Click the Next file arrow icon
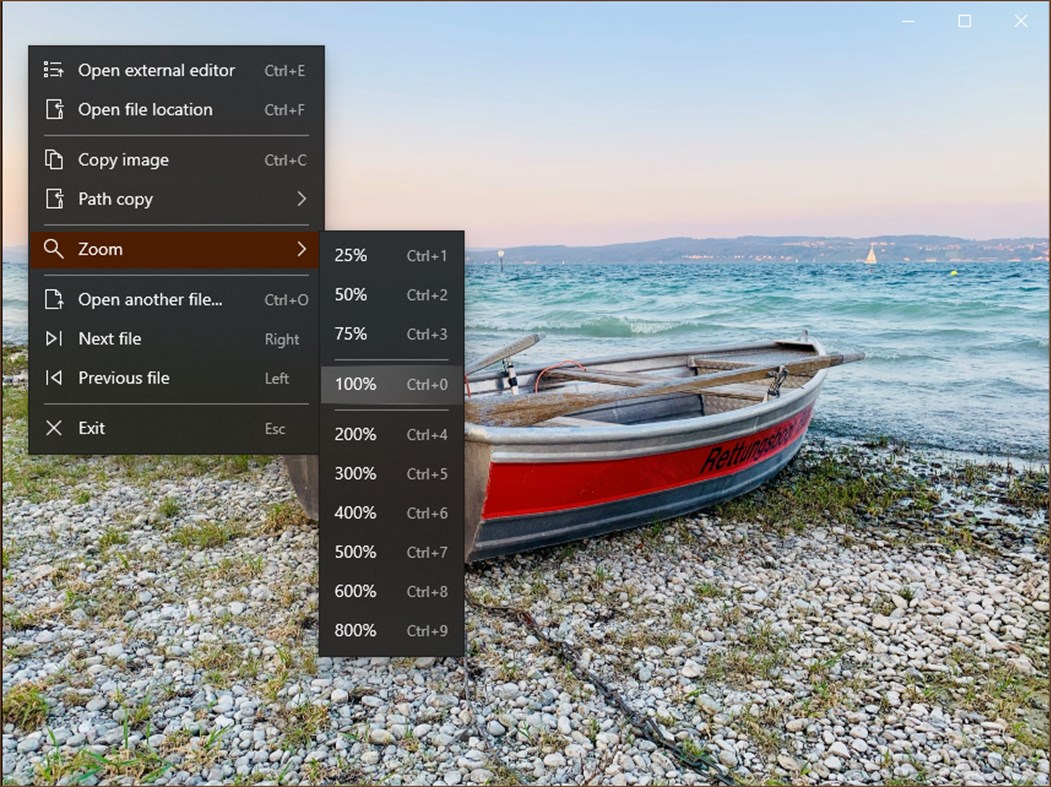This screenshot has height=787, width=1051. click(53, 339)
